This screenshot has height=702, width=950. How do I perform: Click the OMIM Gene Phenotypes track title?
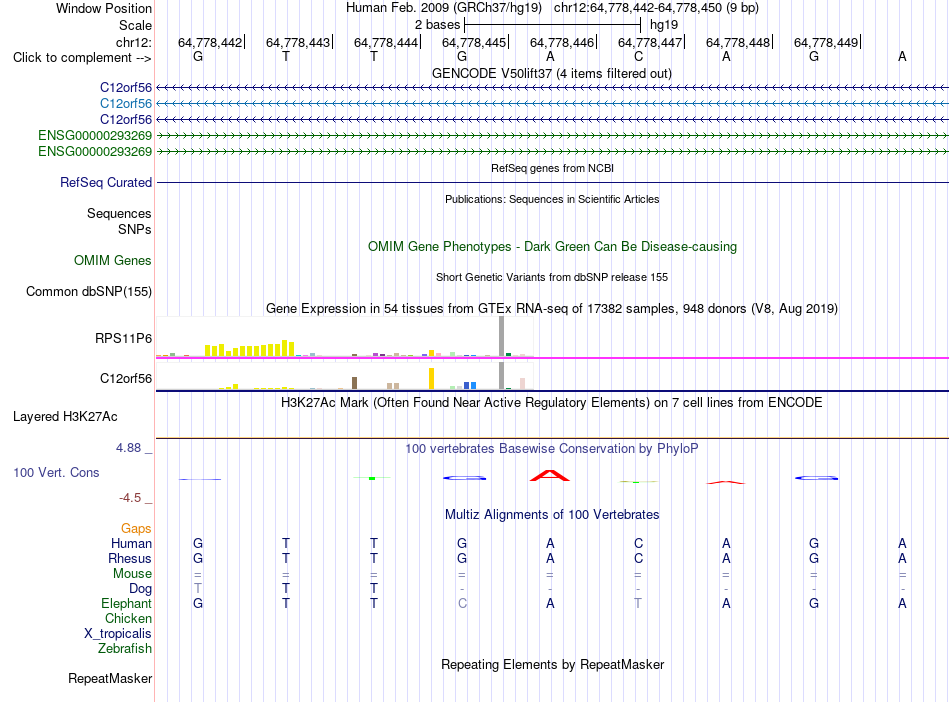pyautogui.click(x=553, y=247)
